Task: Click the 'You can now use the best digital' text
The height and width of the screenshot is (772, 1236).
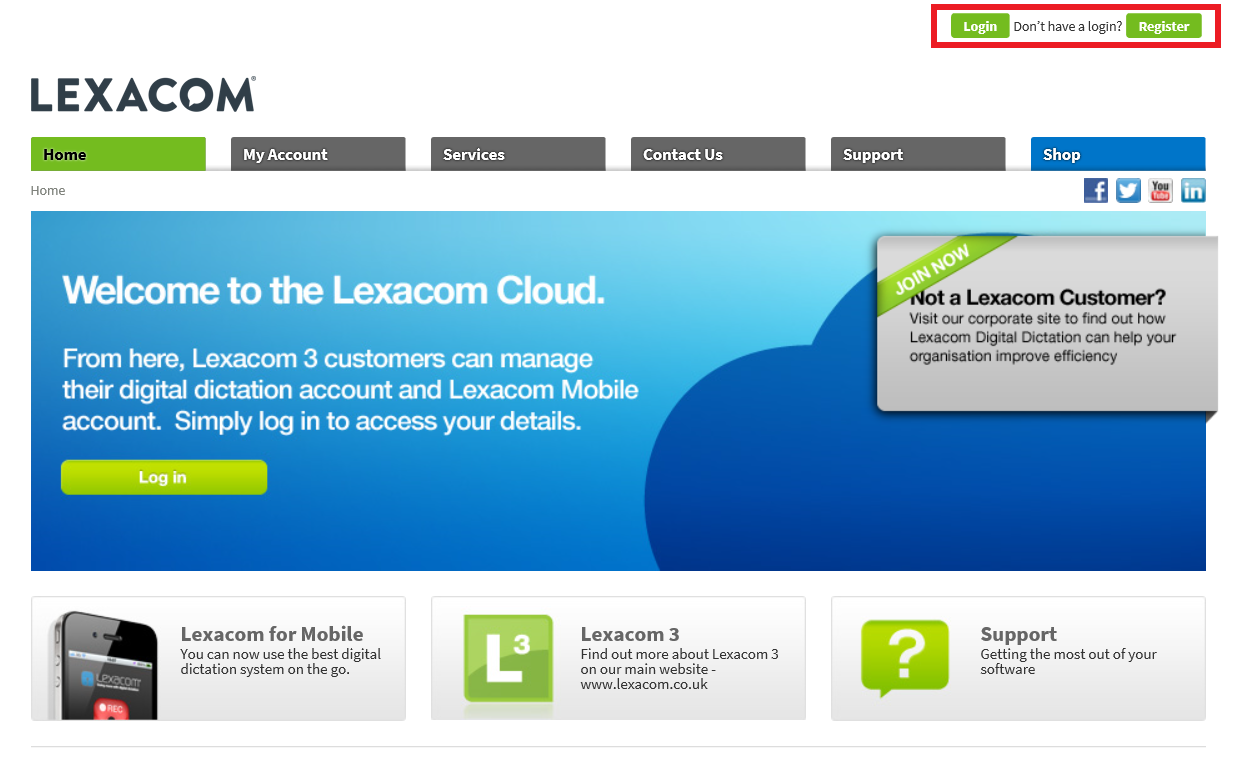Action: coord(281,654)
